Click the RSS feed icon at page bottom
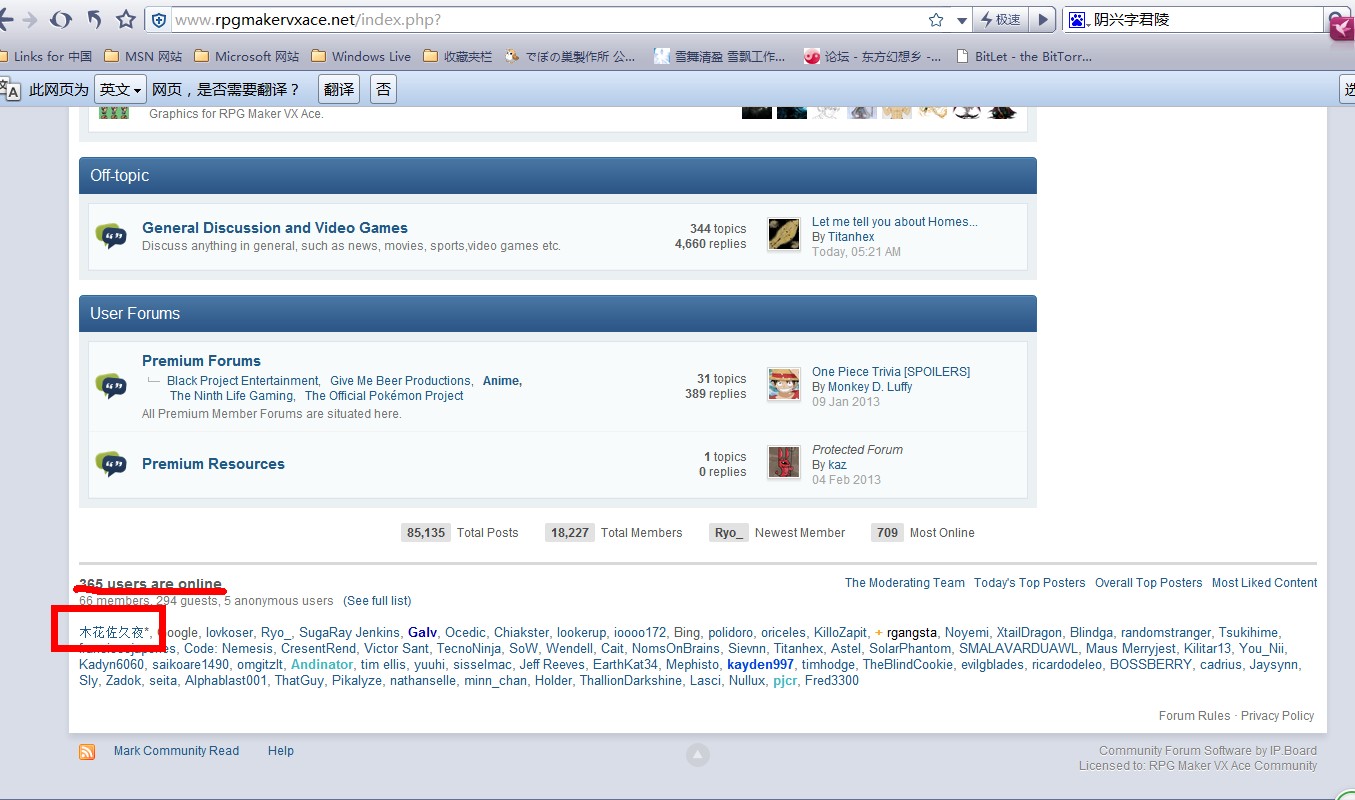Image resolution: width=1355 pixels, height=800 pixels. point(87,751)
